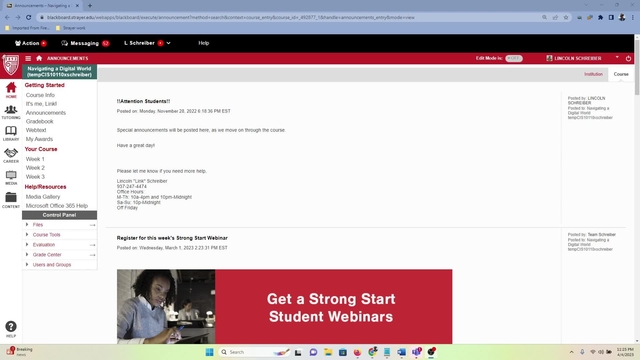The height and width of the screenshot is (360, 640).
Task: Click the Strayer shield logo
Action: [x=11, y=64]
